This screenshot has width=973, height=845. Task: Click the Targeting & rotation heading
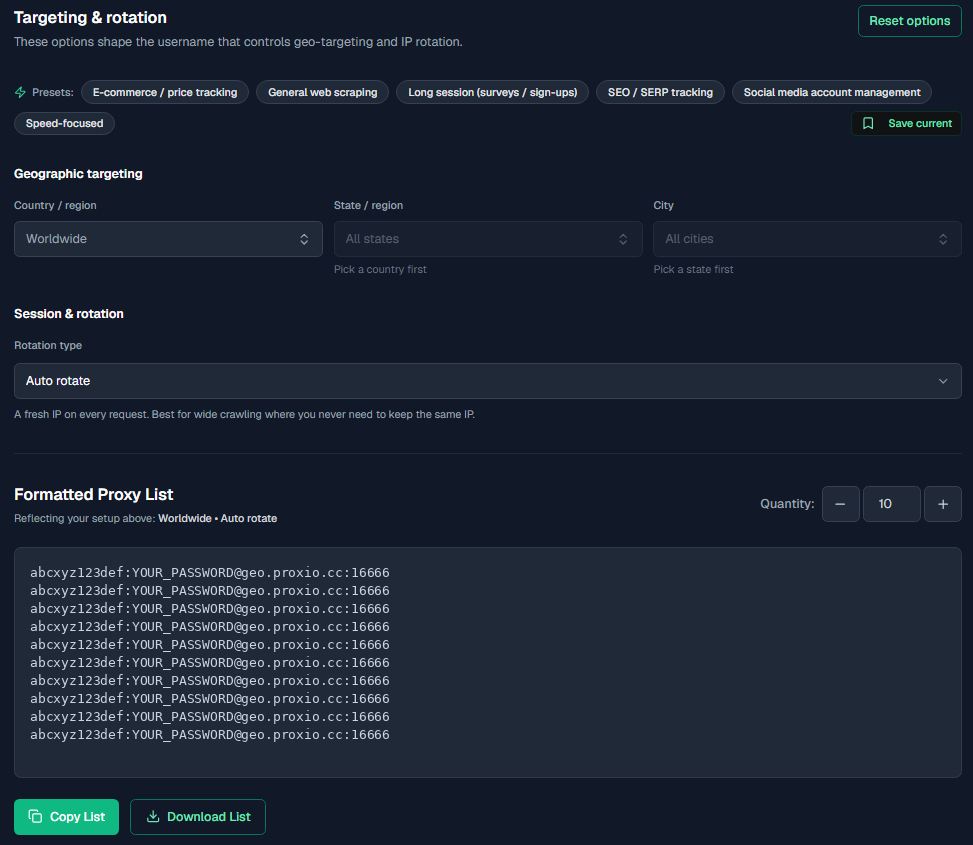coord(91,17)
